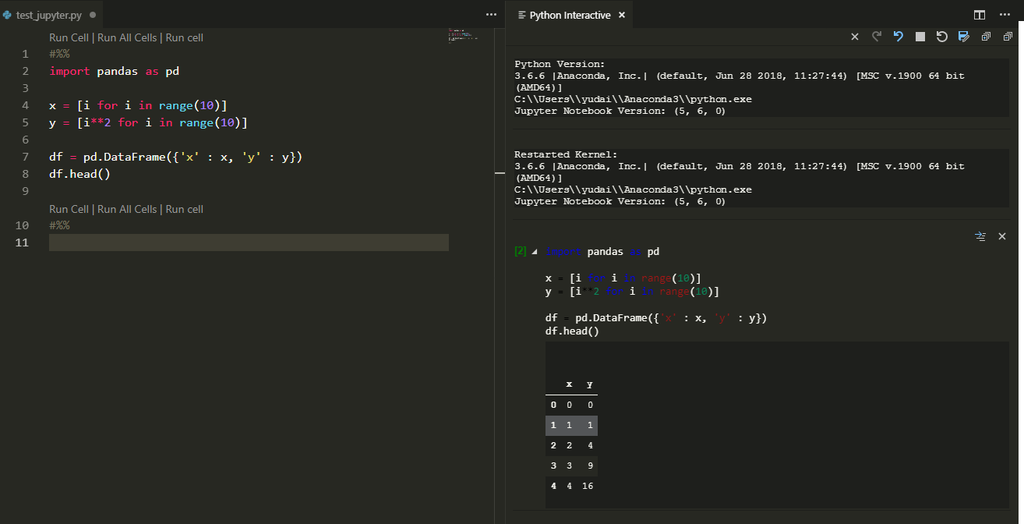Click line number 4 in the gutter
The width and height of the screenshot is (1024, 524).
[25, 105]
